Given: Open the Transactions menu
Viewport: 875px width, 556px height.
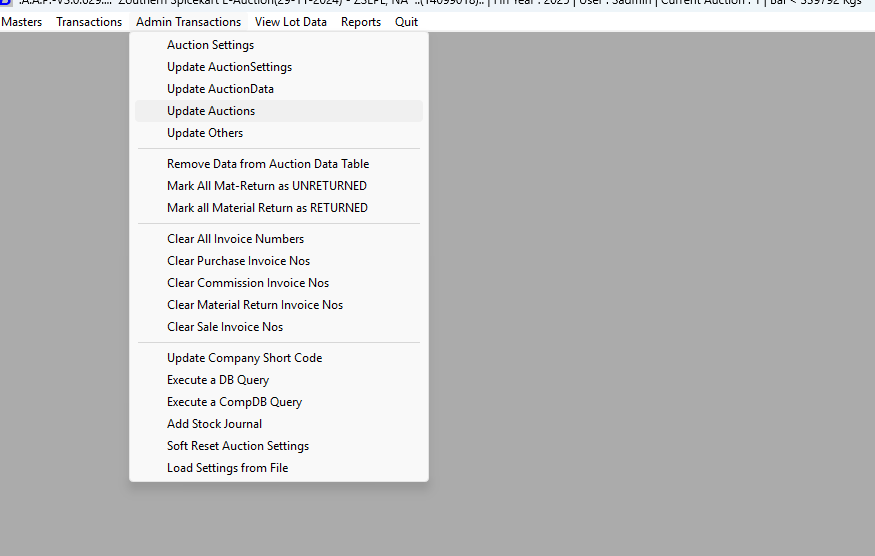Looking at the screenshot, I should point(89,22).
